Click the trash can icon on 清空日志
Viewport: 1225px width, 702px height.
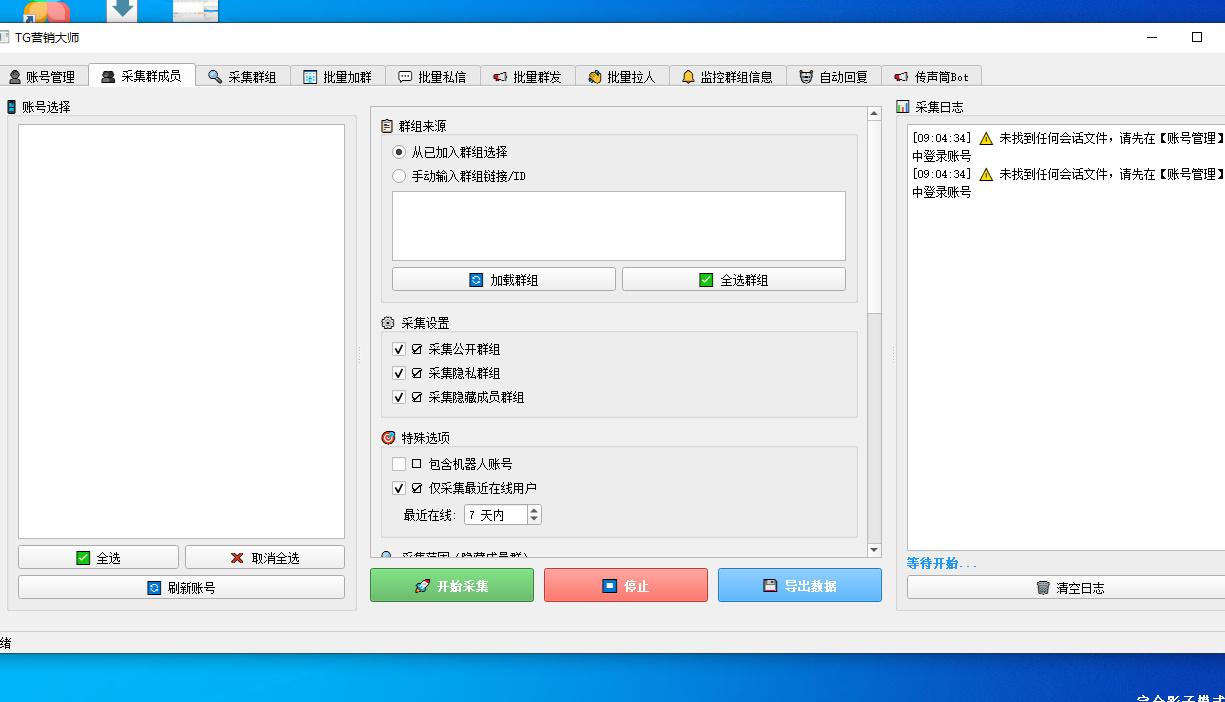click(1043, 588)
